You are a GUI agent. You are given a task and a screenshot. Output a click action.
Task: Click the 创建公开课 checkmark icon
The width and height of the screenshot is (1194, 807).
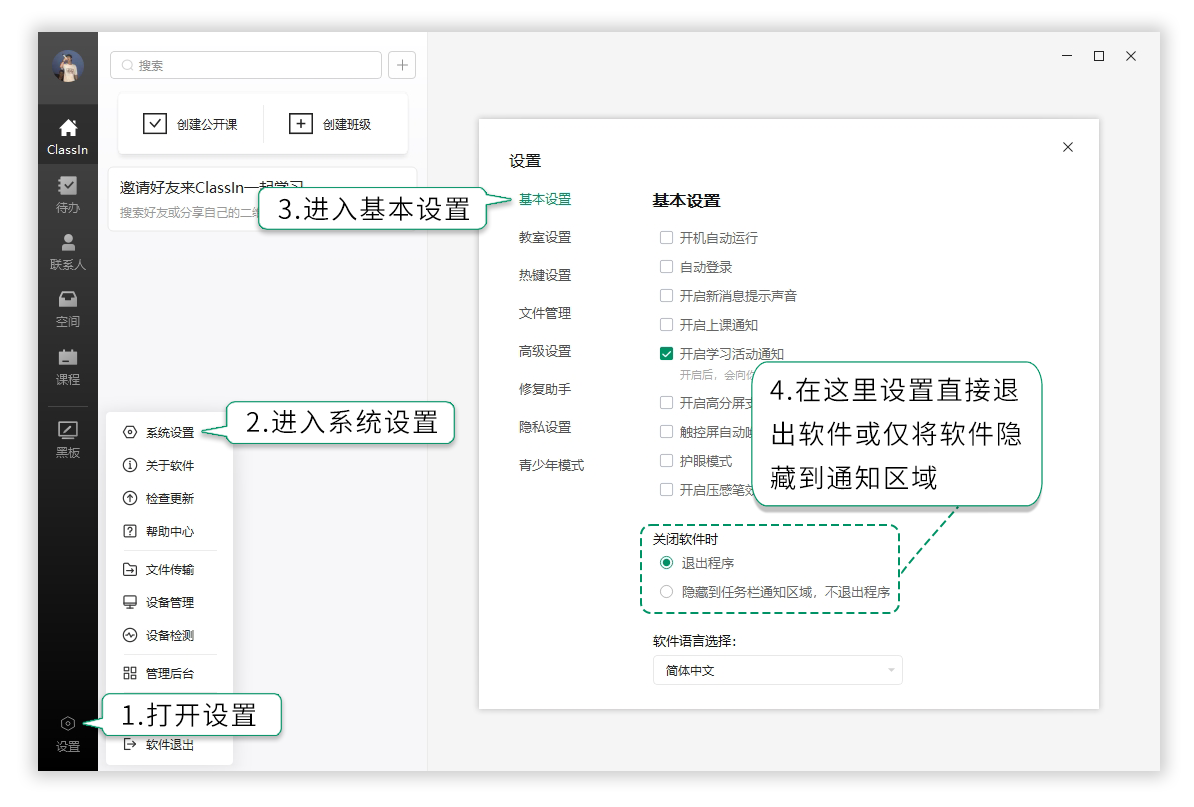click(x=155, y=123)
